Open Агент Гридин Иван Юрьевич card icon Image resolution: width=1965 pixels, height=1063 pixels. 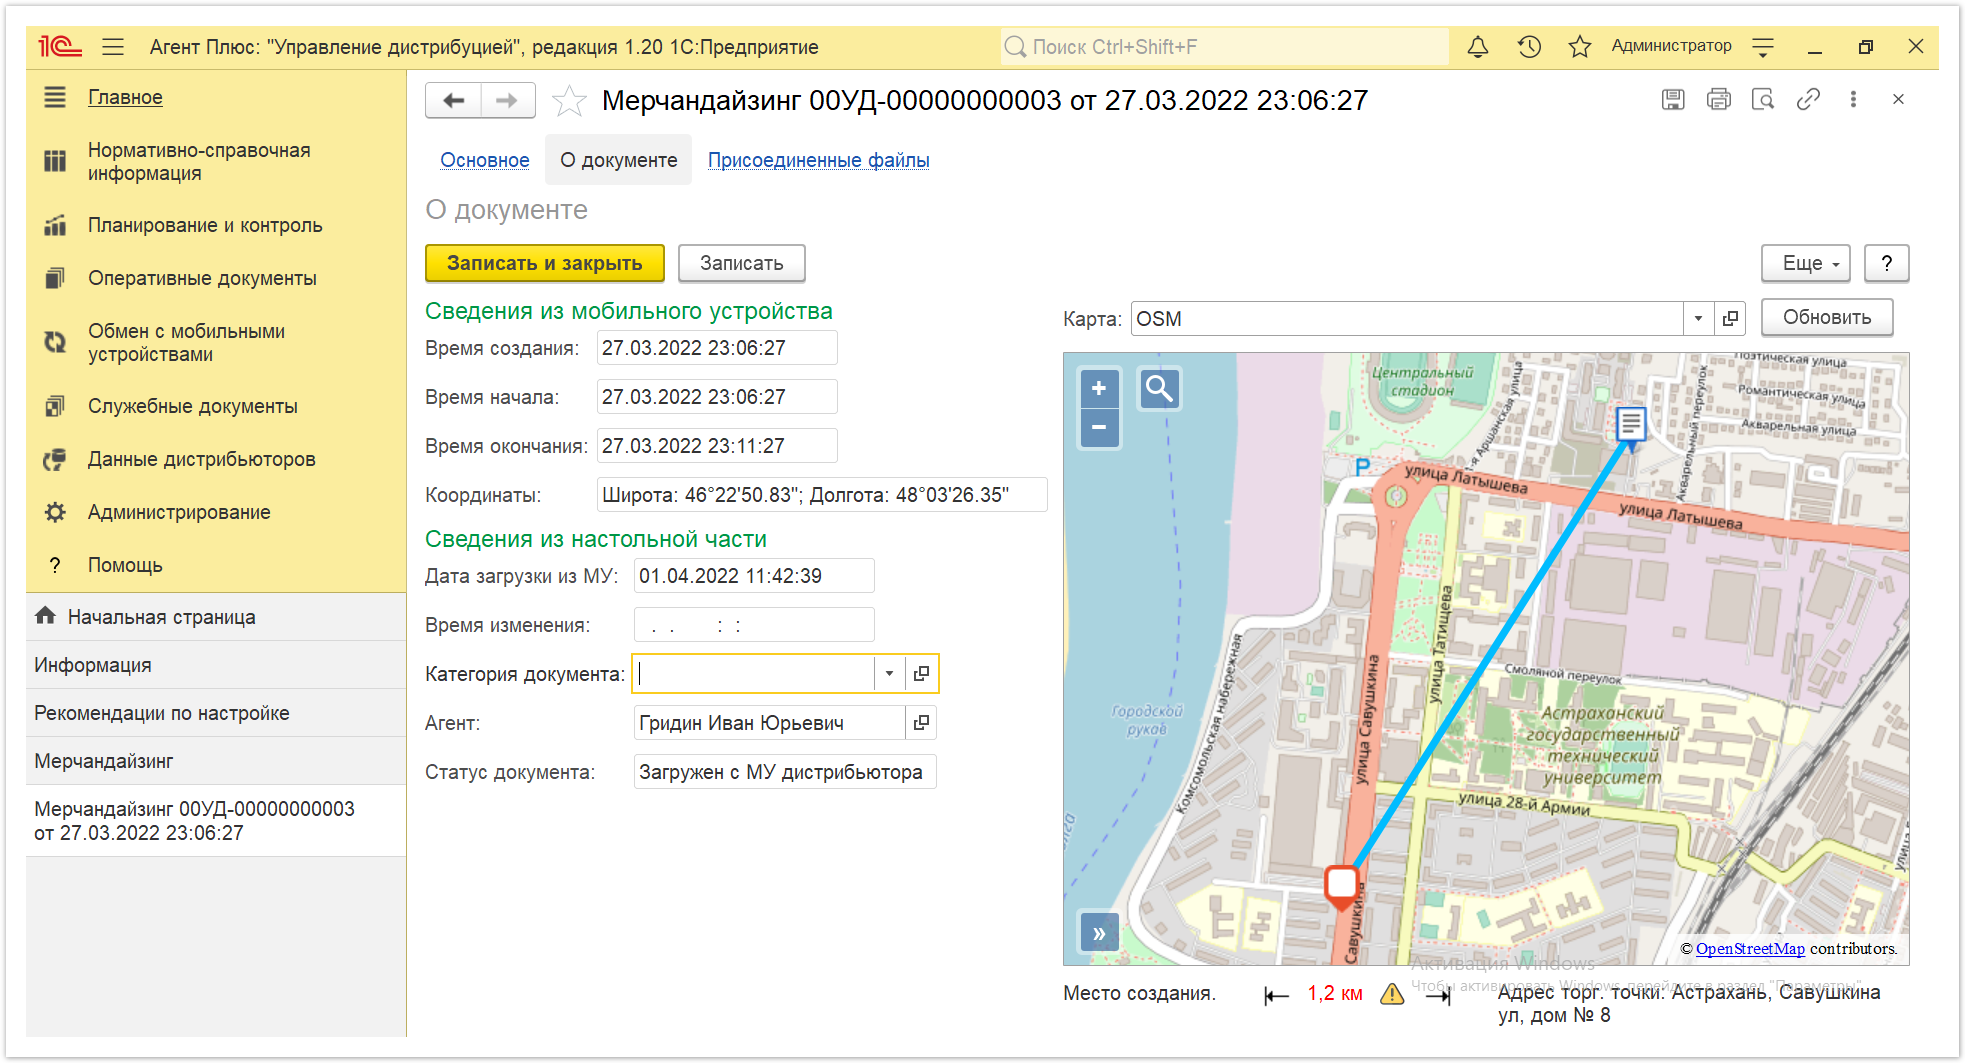pyautogui.click(x=921, y=723)
